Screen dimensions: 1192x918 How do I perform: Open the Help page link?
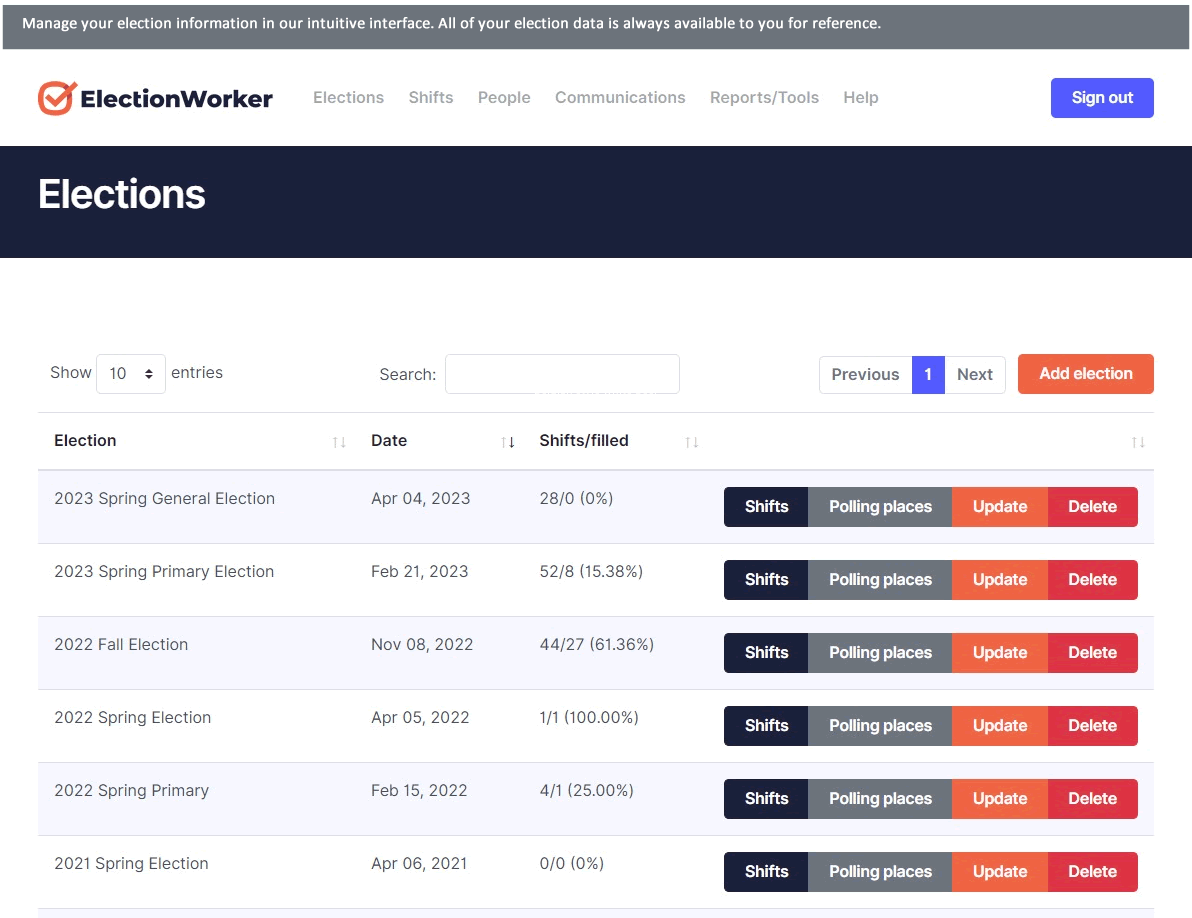tap(860, 98)
